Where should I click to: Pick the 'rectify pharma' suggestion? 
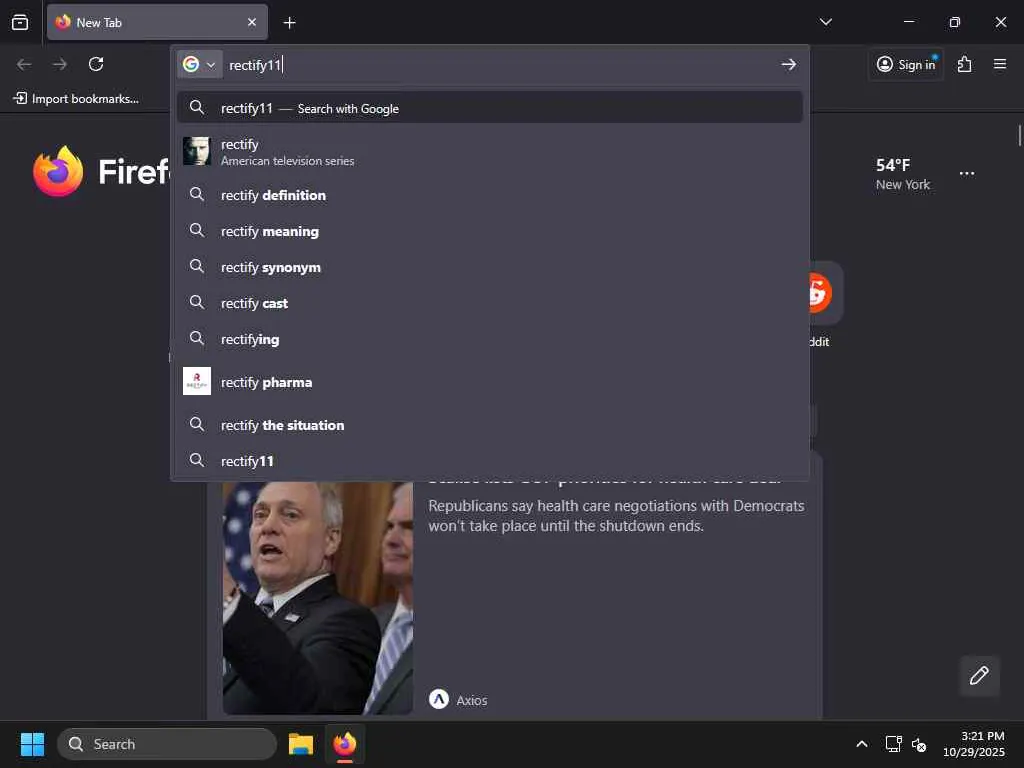(x=490, y=381)
